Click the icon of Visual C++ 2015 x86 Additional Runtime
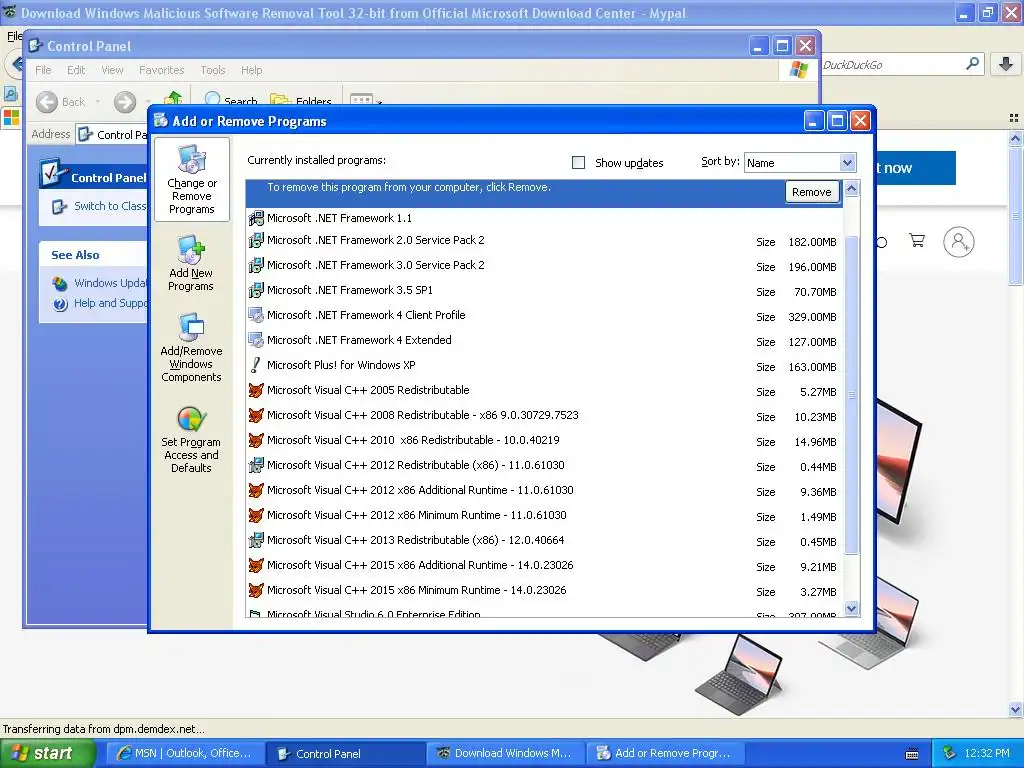 coord(256,566)
